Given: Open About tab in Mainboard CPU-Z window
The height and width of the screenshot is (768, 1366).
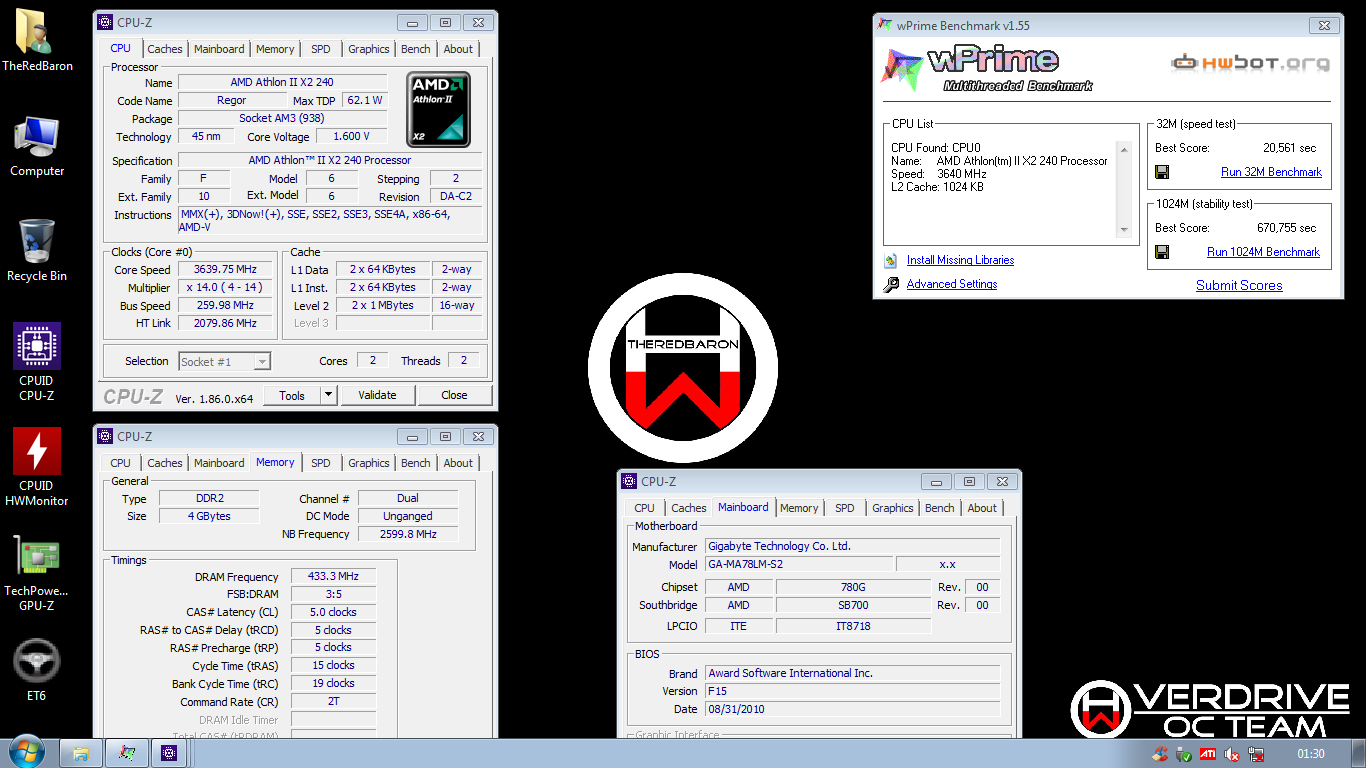Looking at the screenshot, I should pos(982,508).
